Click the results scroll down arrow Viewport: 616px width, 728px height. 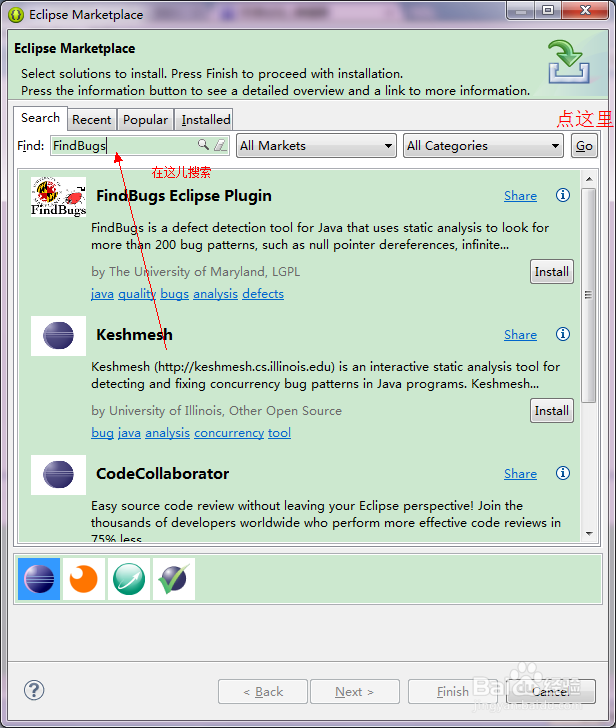589,534
